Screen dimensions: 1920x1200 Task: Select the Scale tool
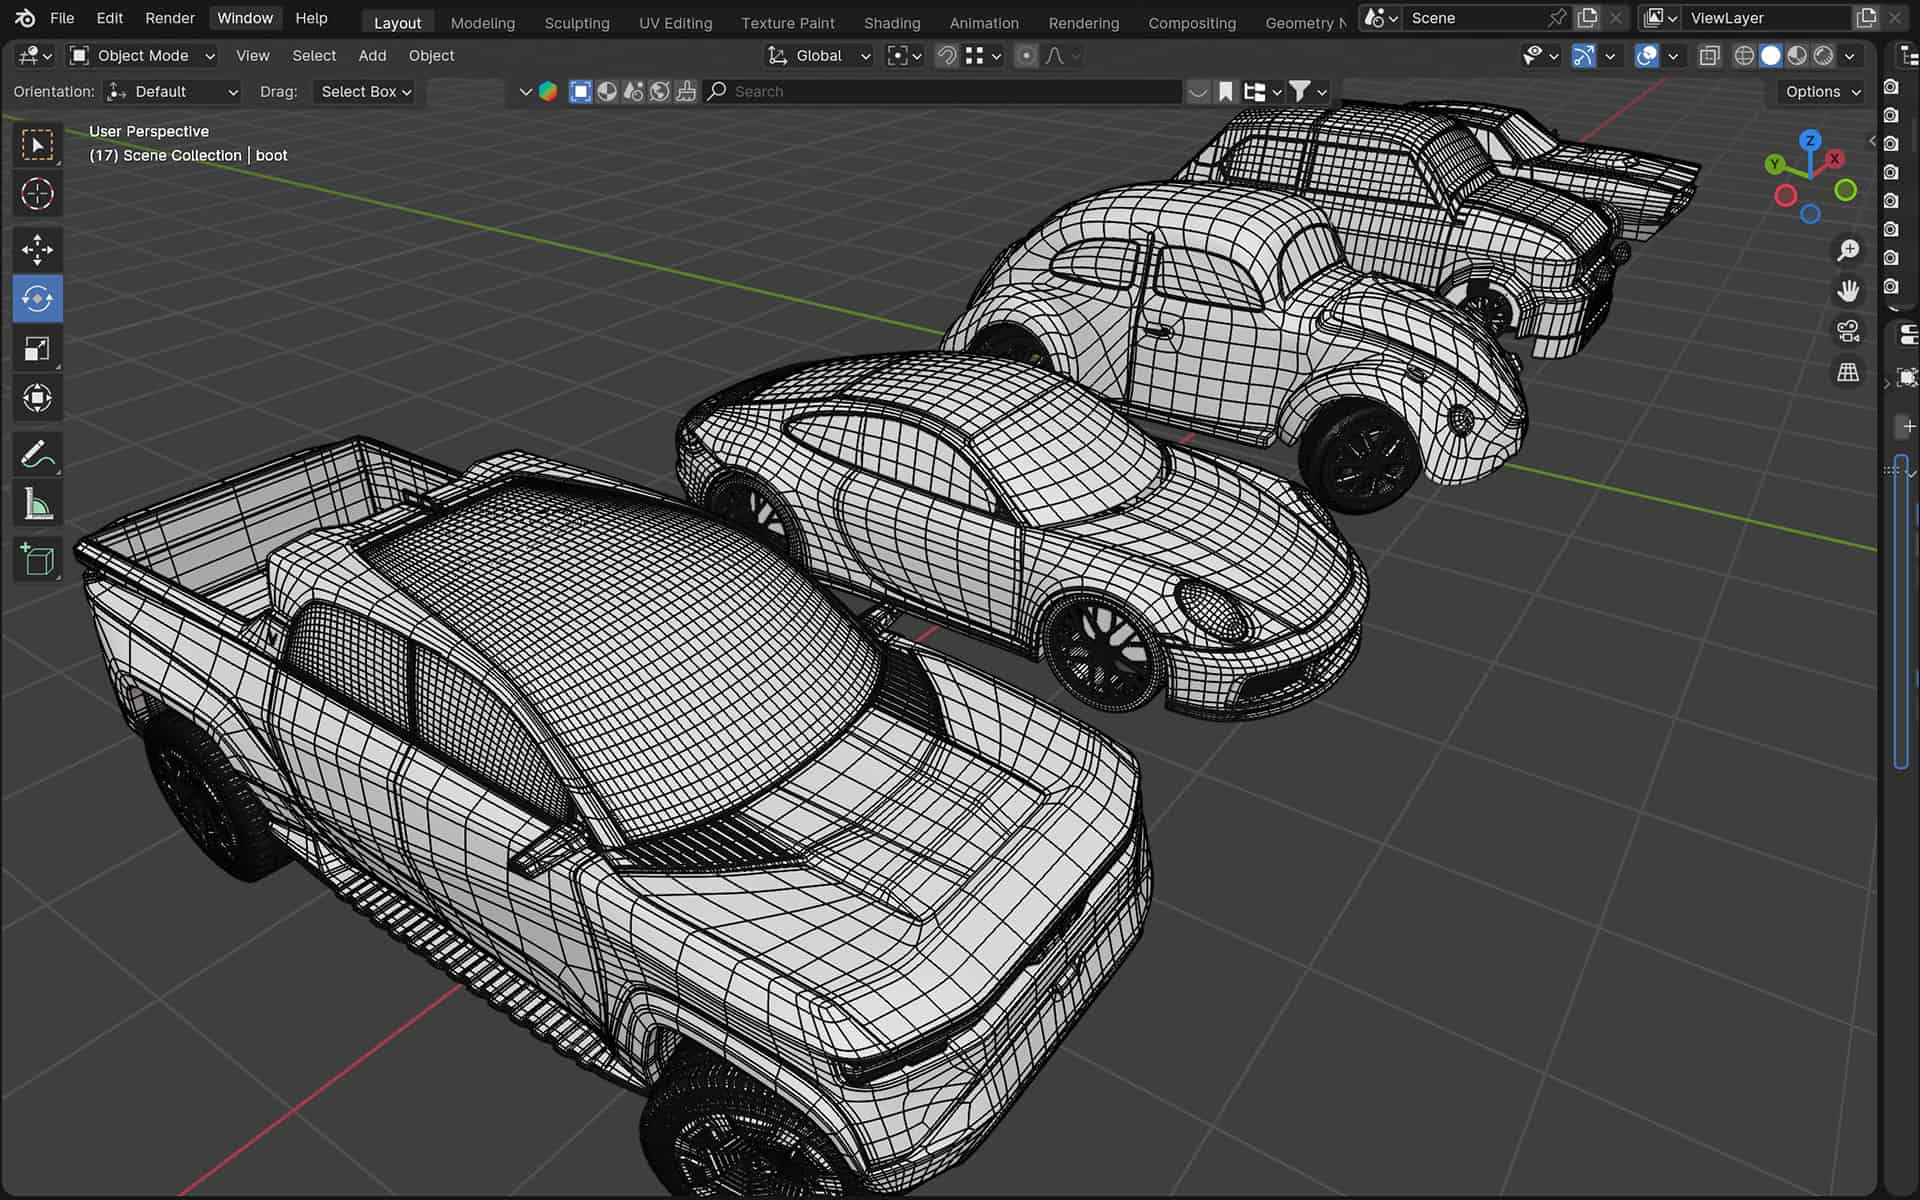[x=37, y=349]
